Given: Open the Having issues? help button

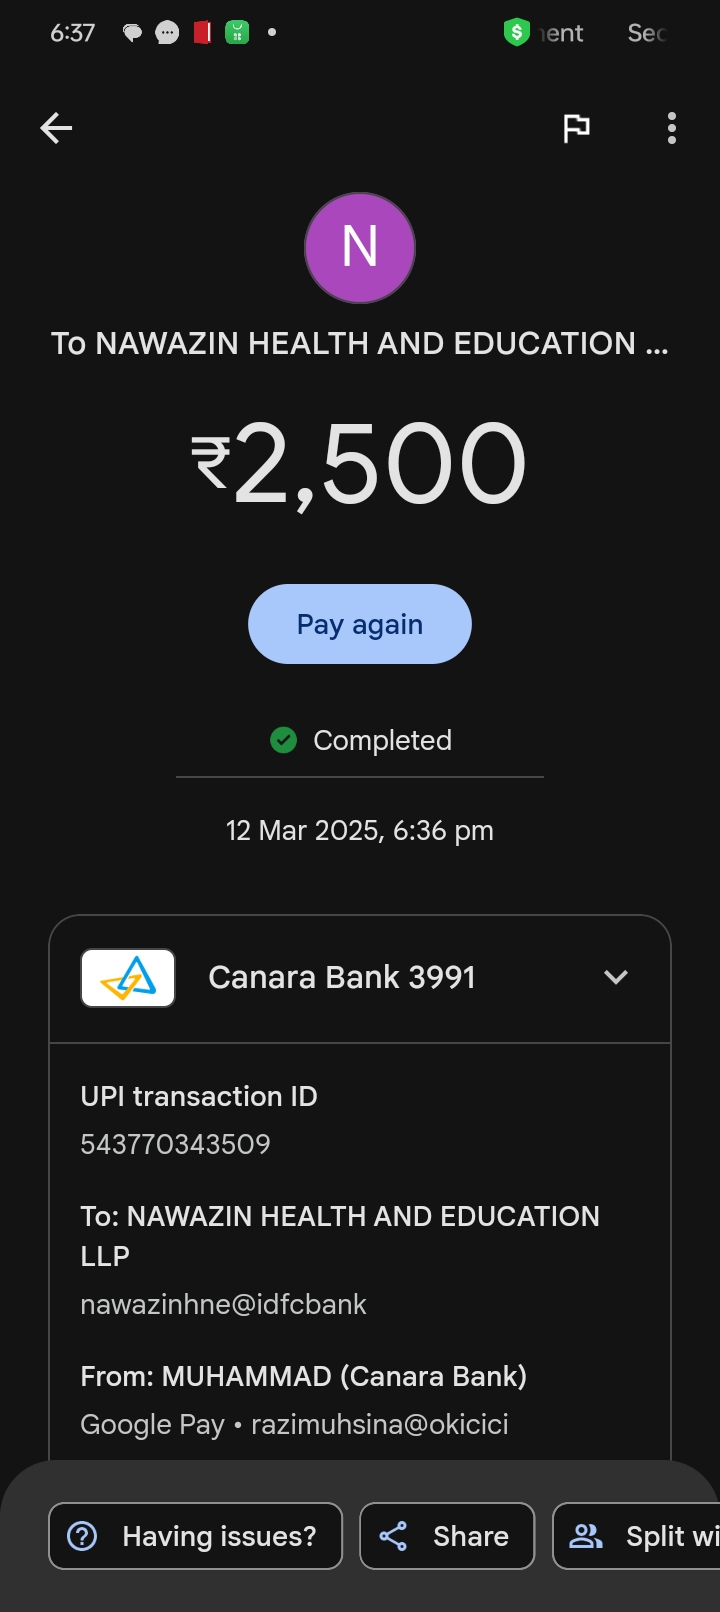Looking at the screenshot, I should click(196, 1536).
